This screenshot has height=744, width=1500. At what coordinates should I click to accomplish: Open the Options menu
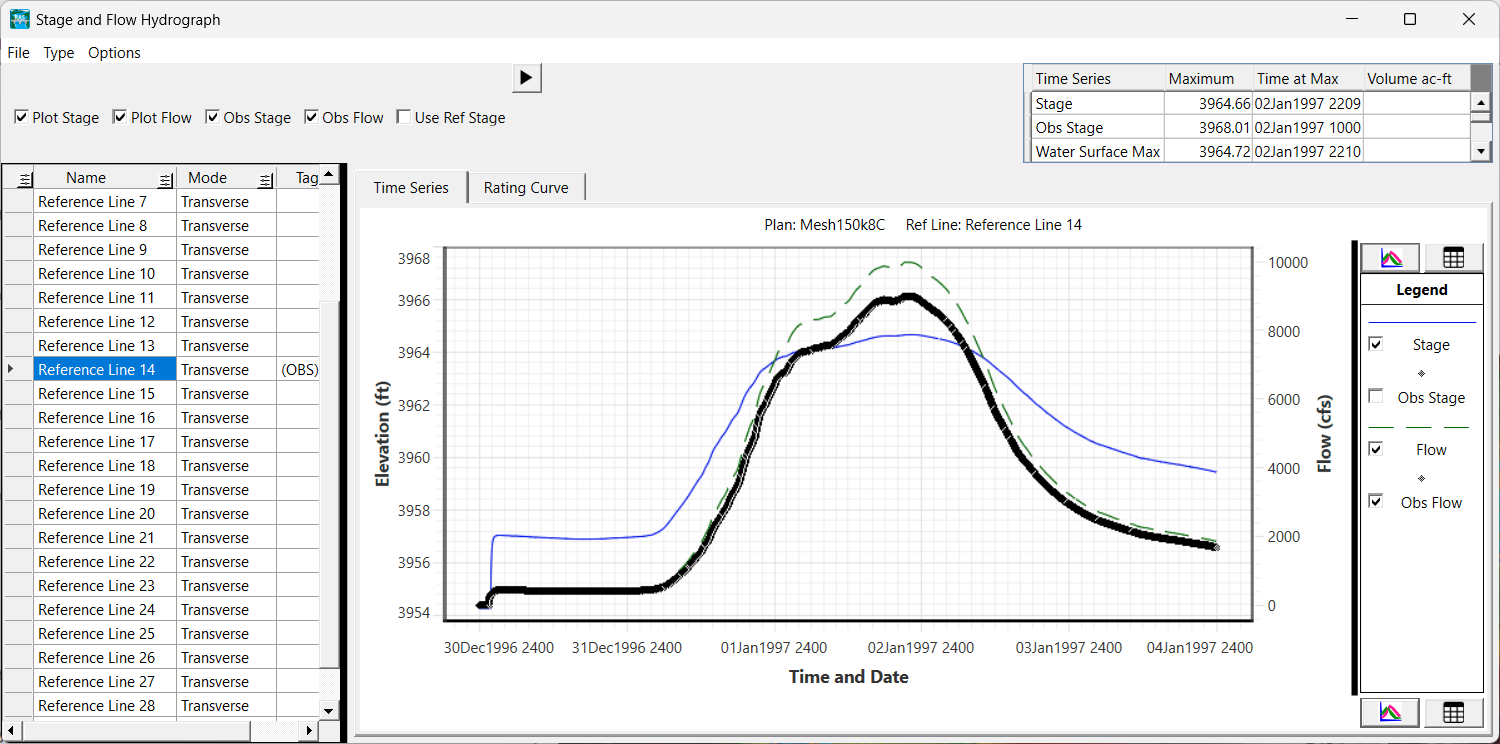click(114, 53)
